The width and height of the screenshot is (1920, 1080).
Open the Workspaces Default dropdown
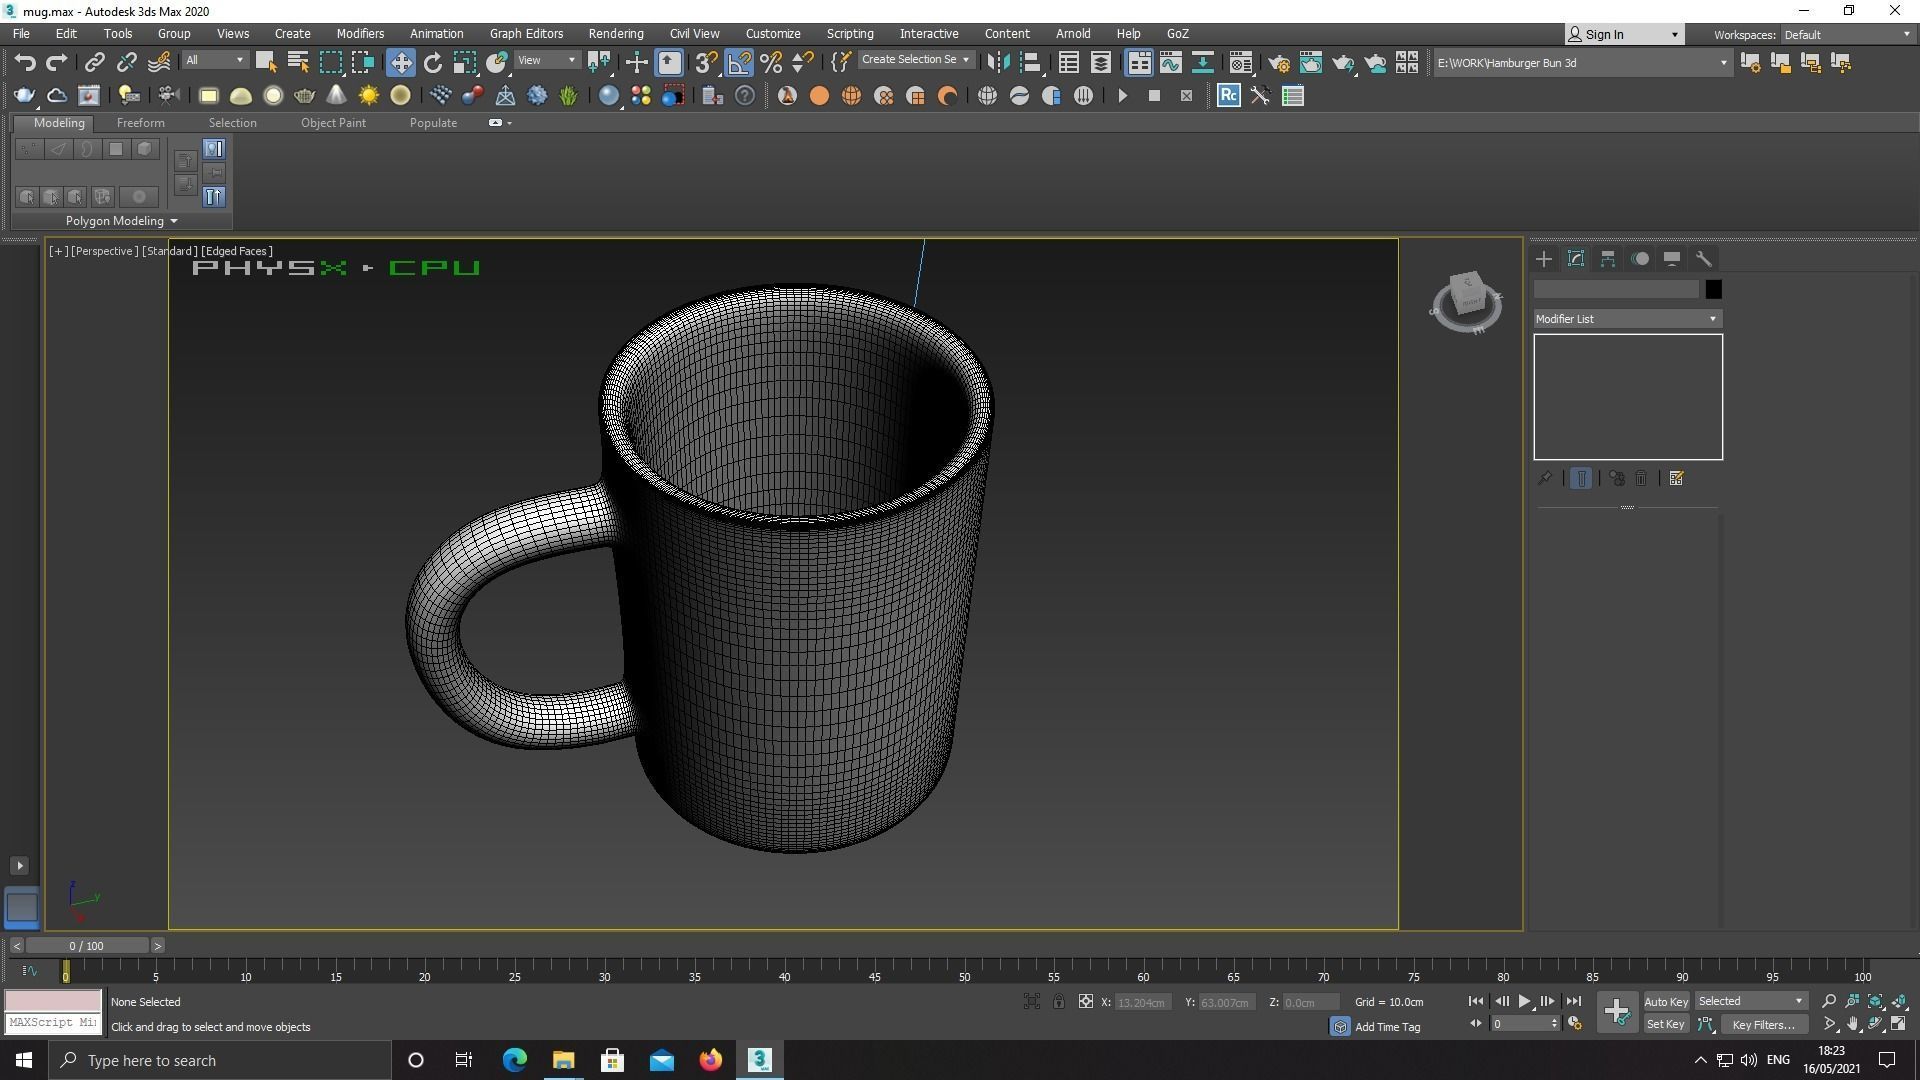[x=1846, y=35]
